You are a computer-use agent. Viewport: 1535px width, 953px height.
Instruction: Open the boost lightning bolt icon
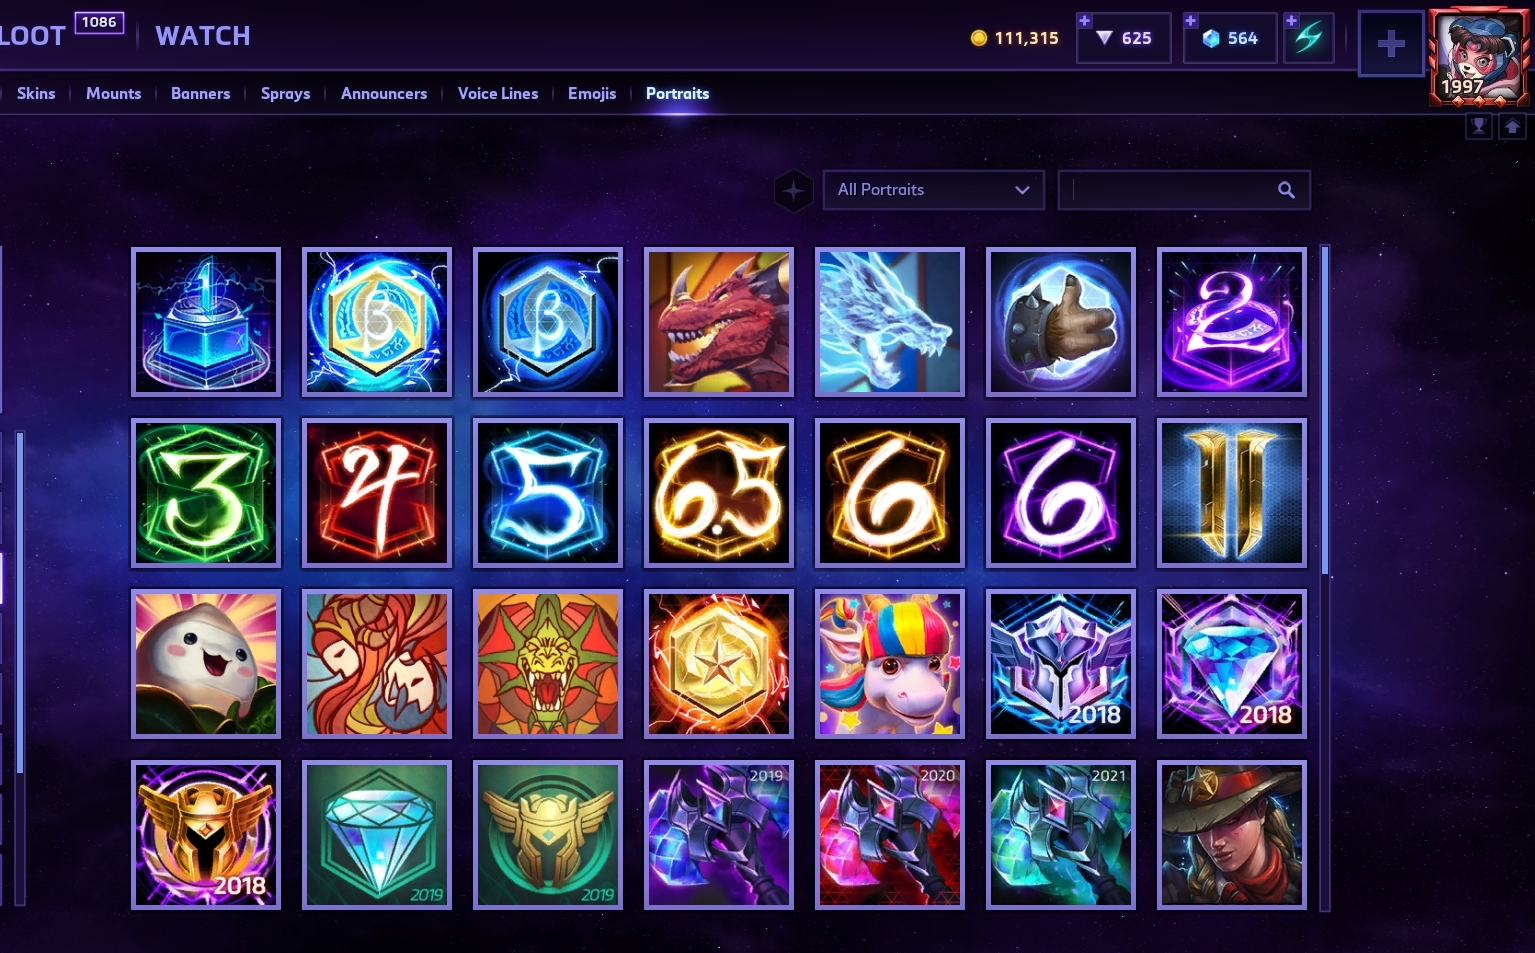click(1309, 38)
